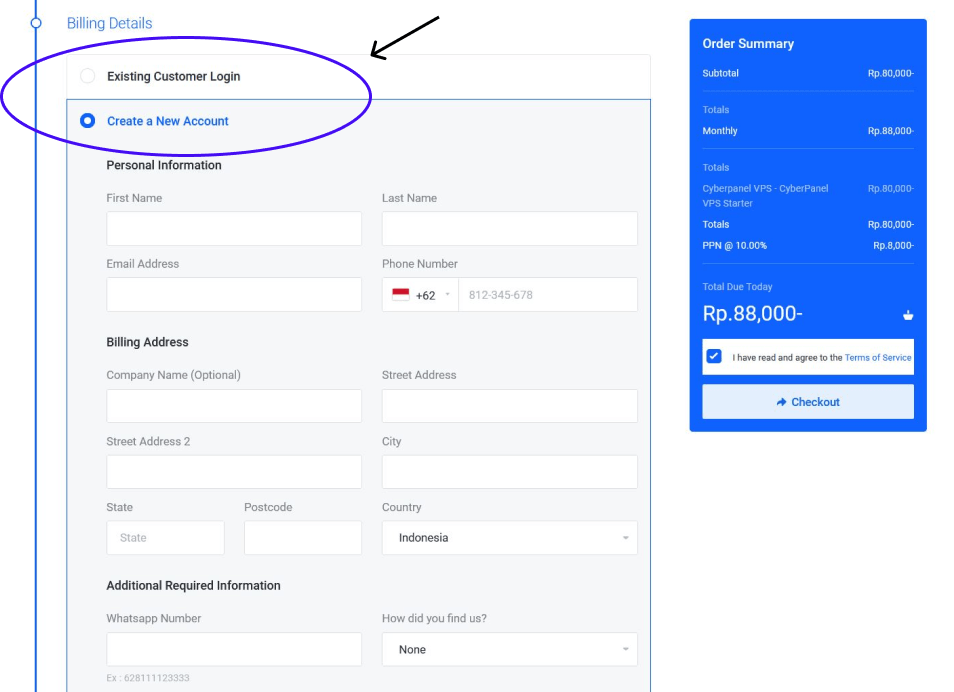954x692 pixels.
Task: Open the Country dropdown showing Indonesia
Action: [x=509, y=537]
